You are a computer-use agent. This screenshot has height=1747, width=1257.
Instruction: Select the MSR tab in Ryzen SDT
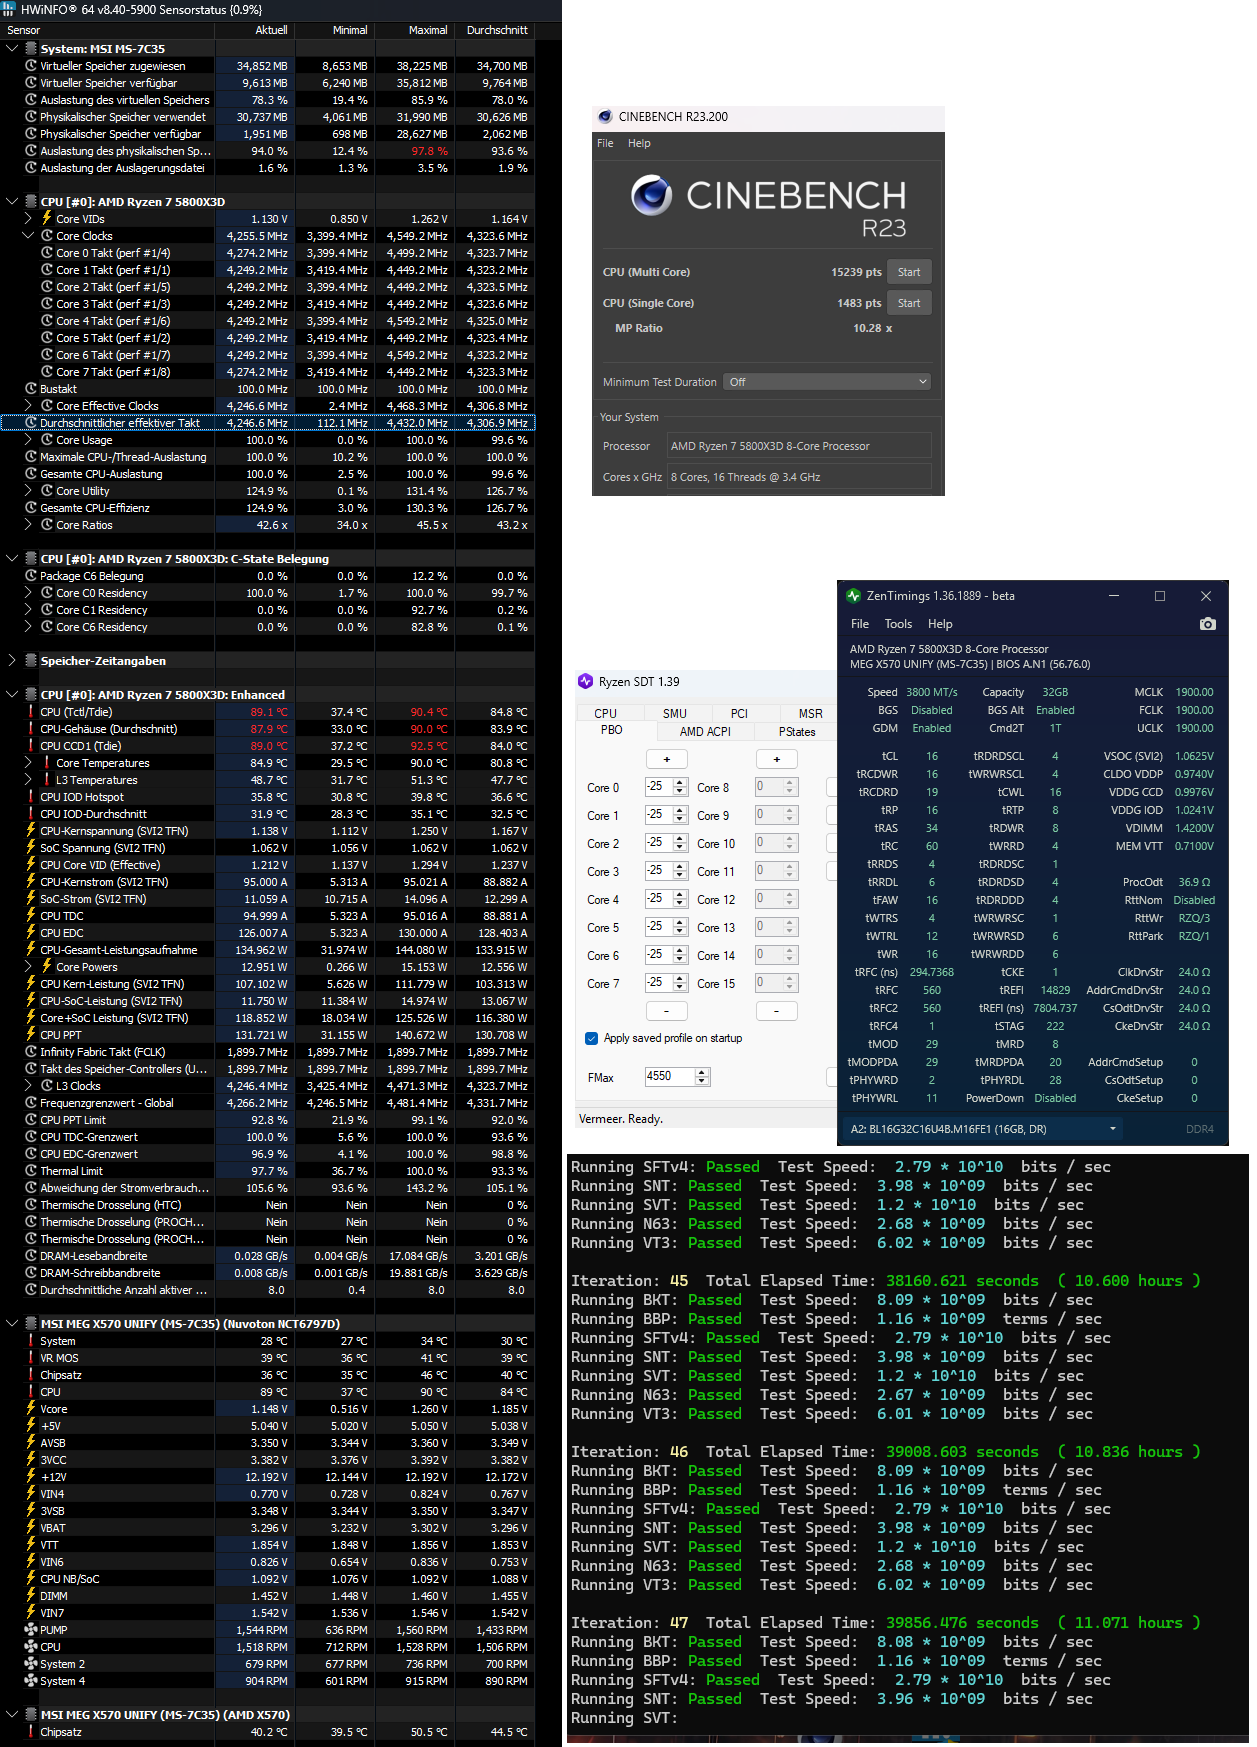click(810, 713)
